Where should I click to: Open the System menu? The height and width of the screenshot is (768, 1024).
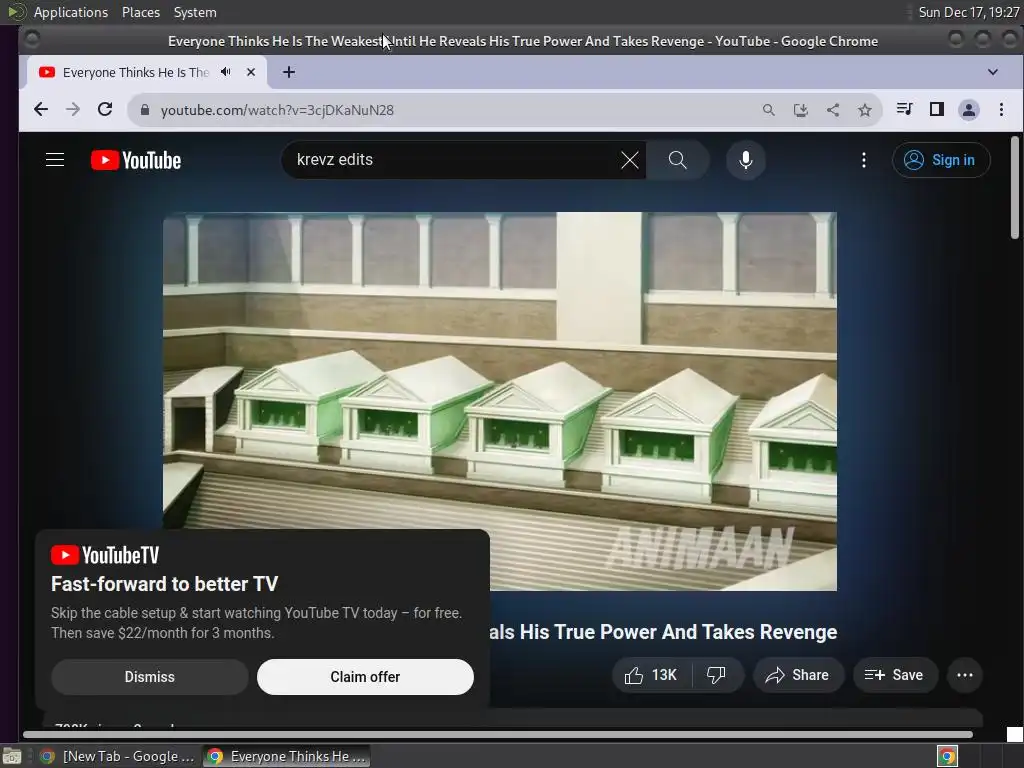195,12
